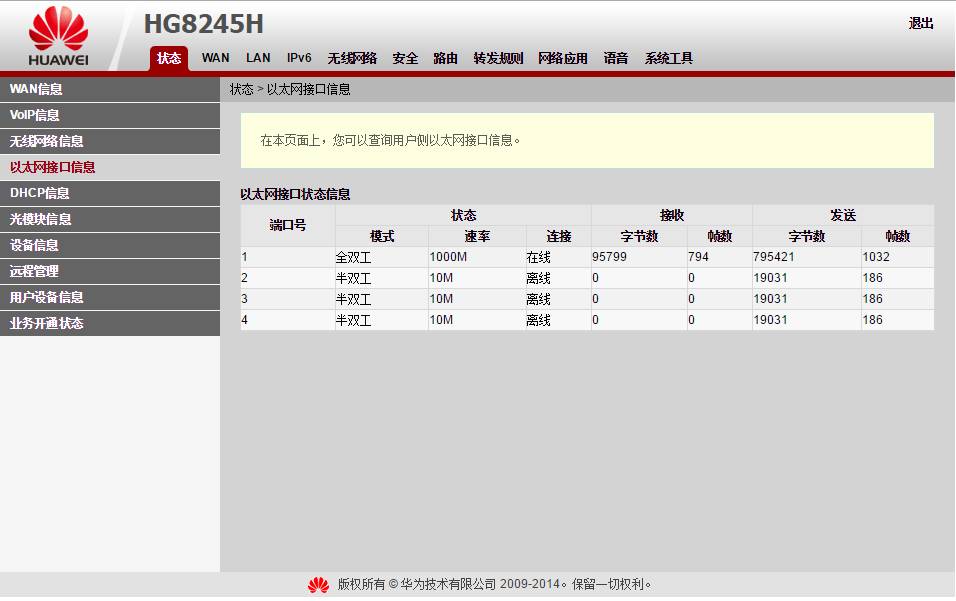Switch to the WAN tab
The image size is (956, 601).
215,58
